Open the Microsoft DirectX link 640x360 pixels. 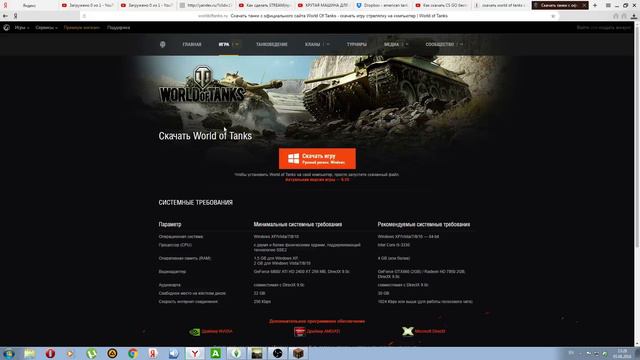tap(430, 331)
